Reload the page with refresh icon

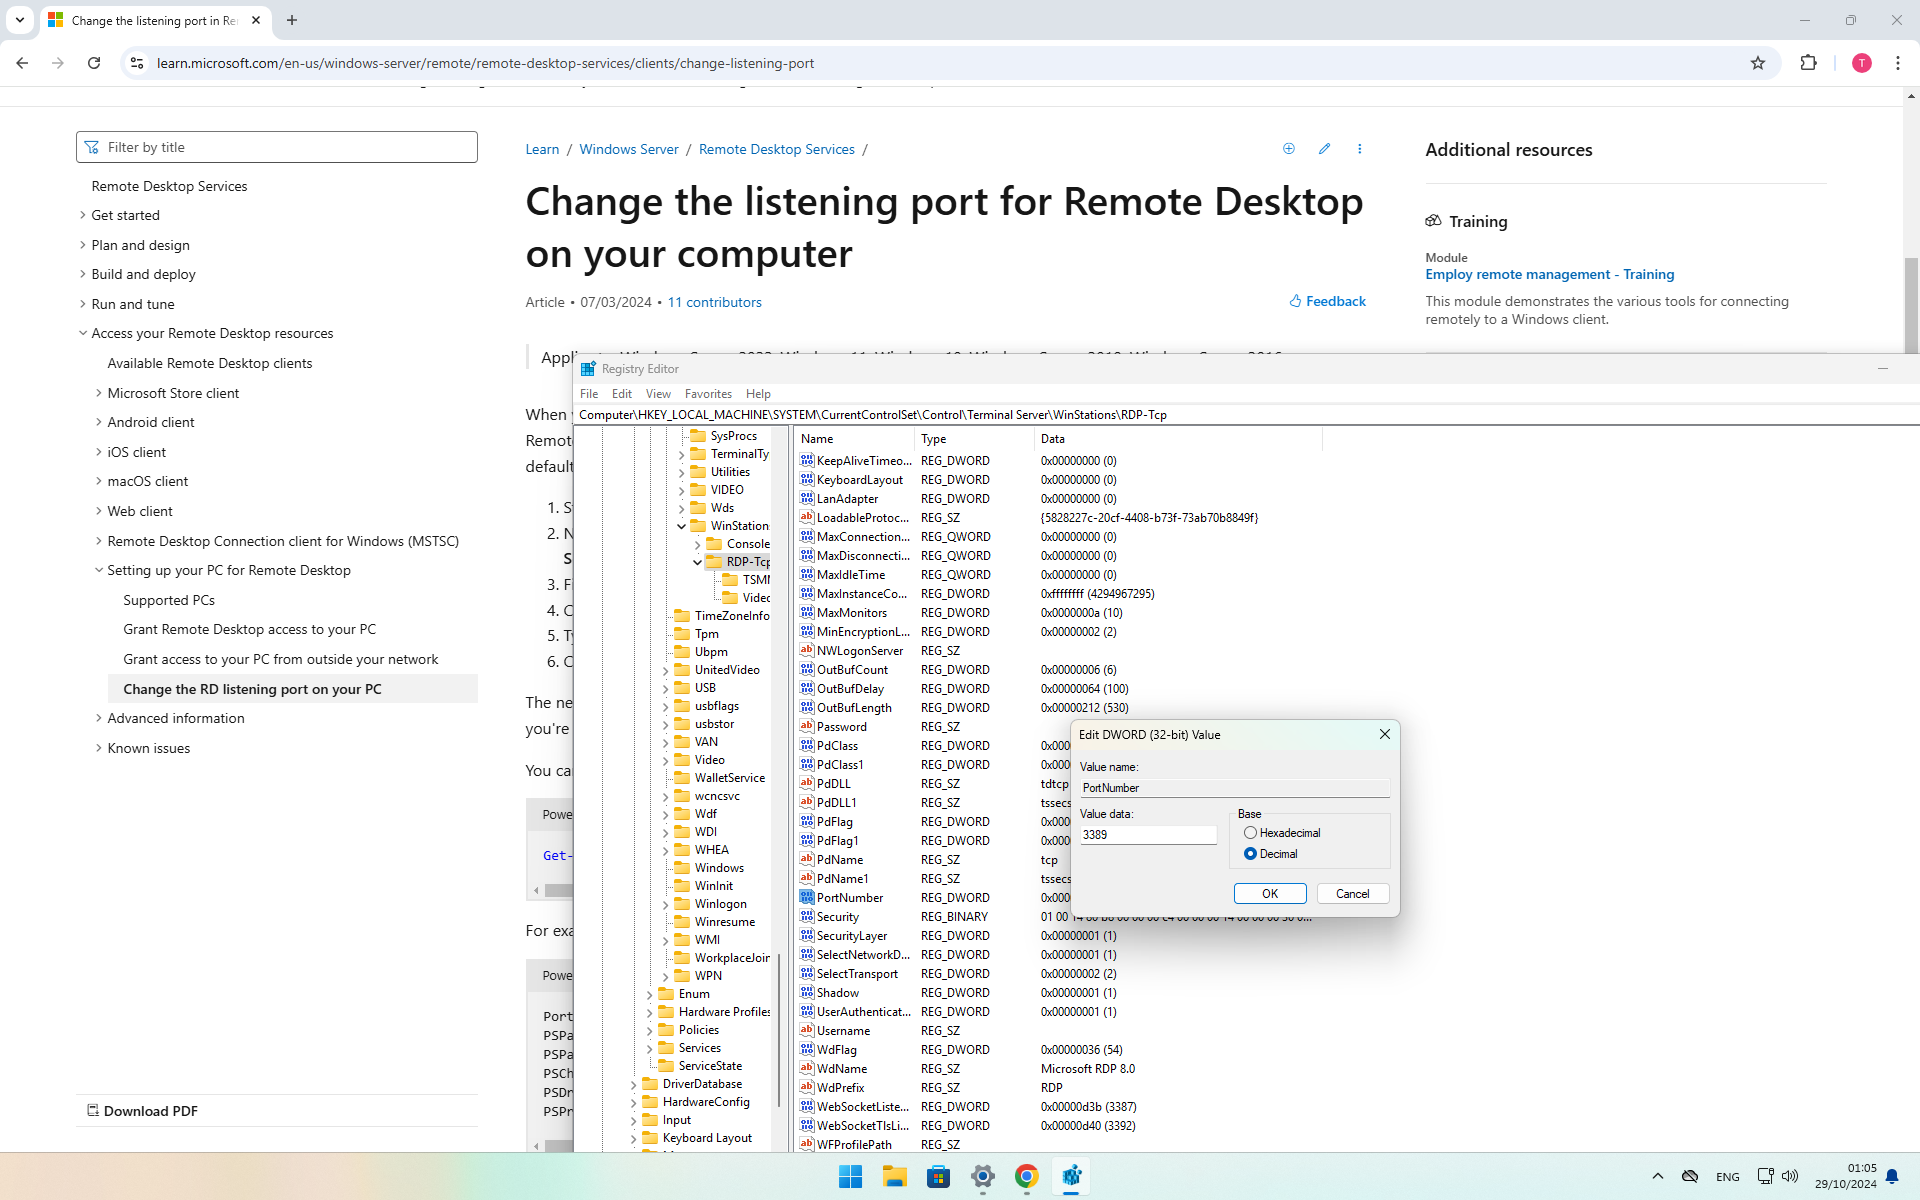click(x=94, y=63)
